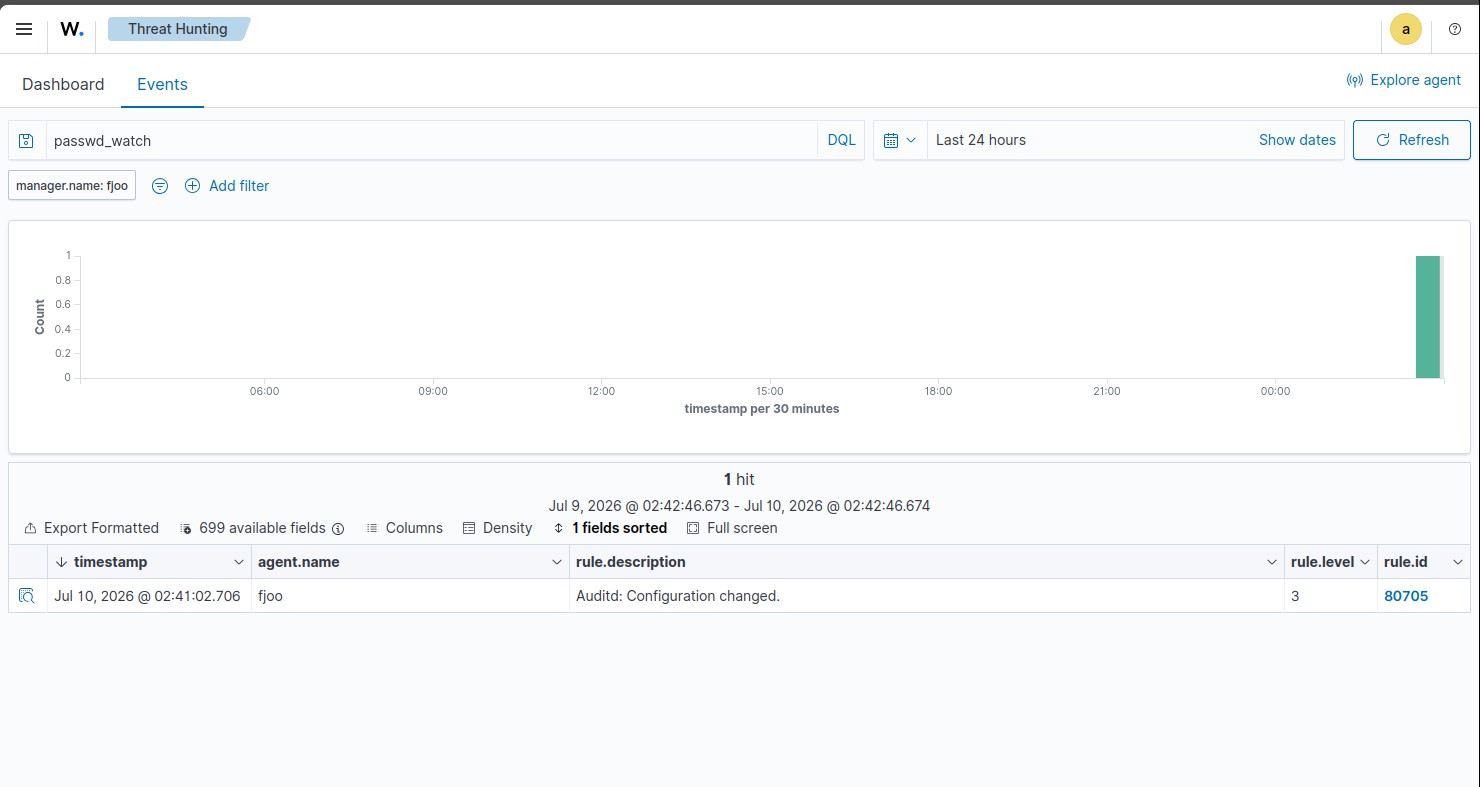Open calendar quick date menu
This screenshot has height=787, width=1480.
click(x=900, y=140)
